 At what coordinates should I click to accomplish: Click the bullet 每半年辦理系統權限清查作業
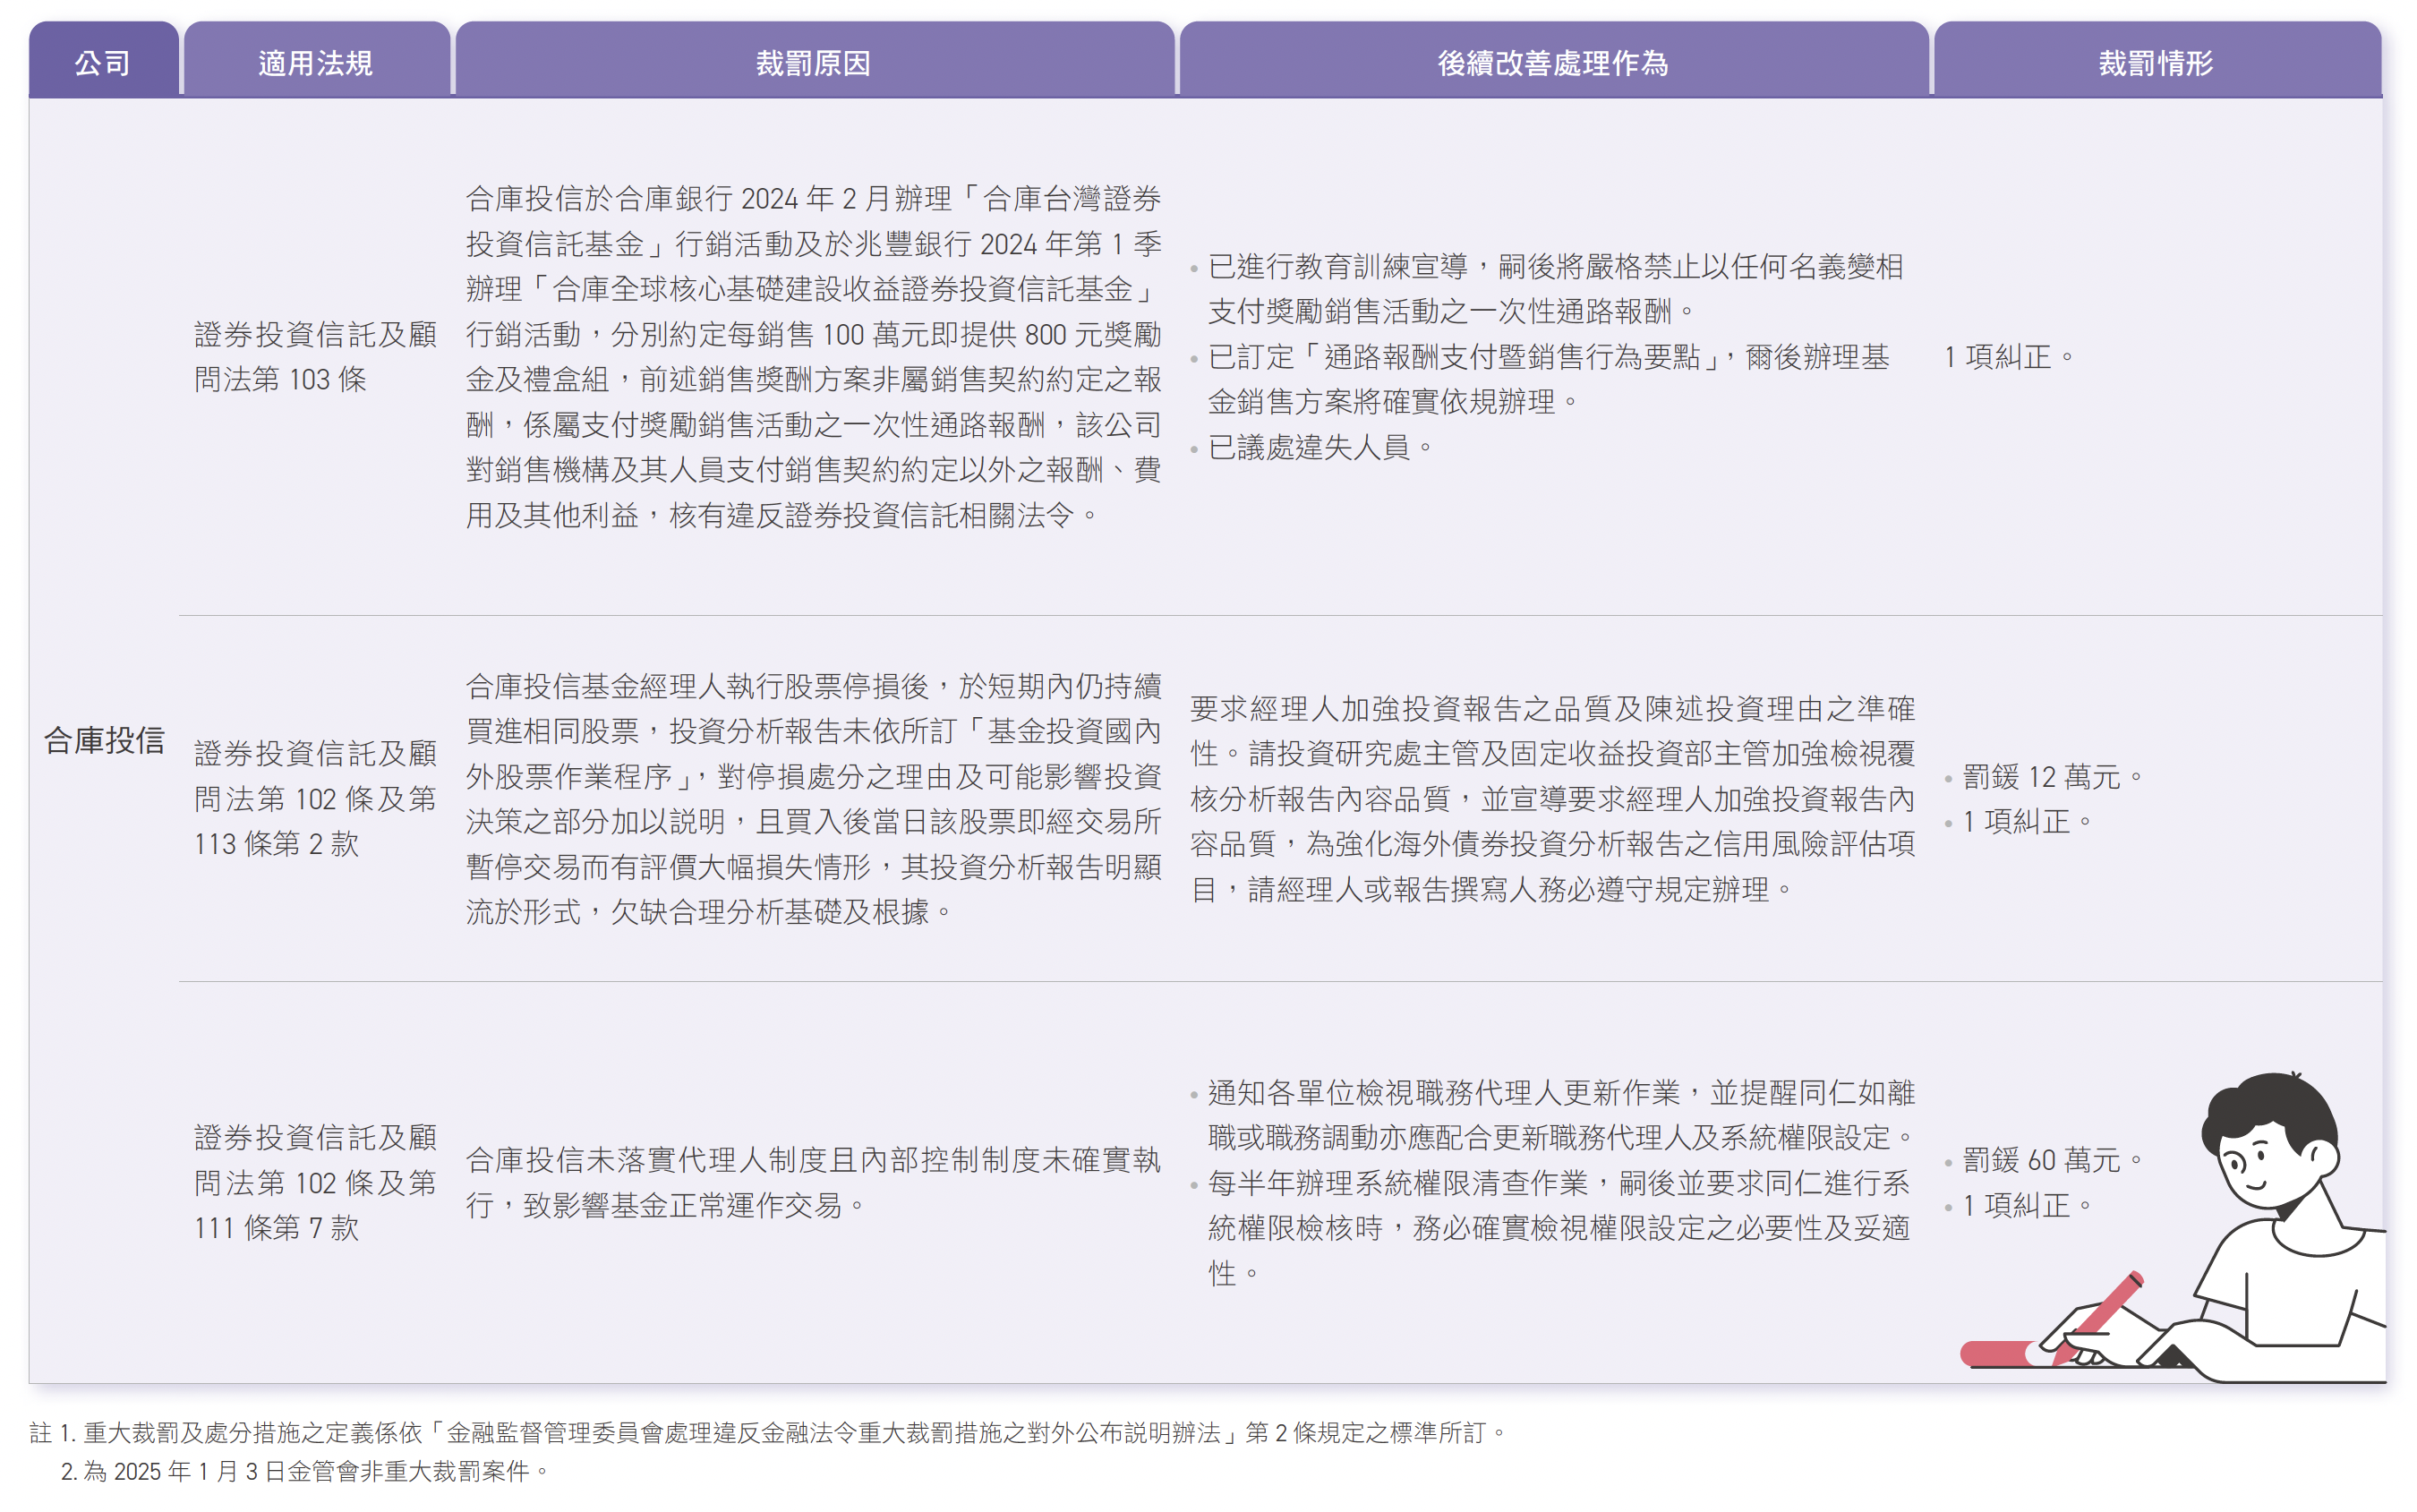click(x=1553, y=1228)
